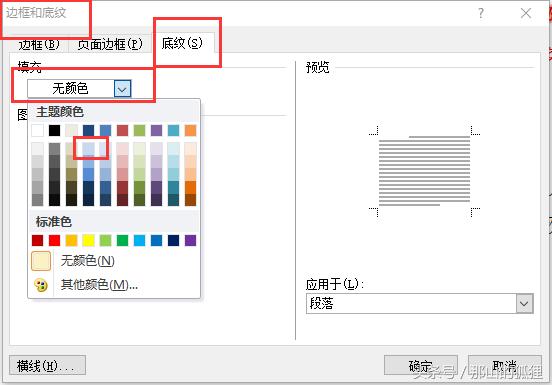Select the orange theme color in top row
This screenshot has height=385, width=552.
[190, 130]
